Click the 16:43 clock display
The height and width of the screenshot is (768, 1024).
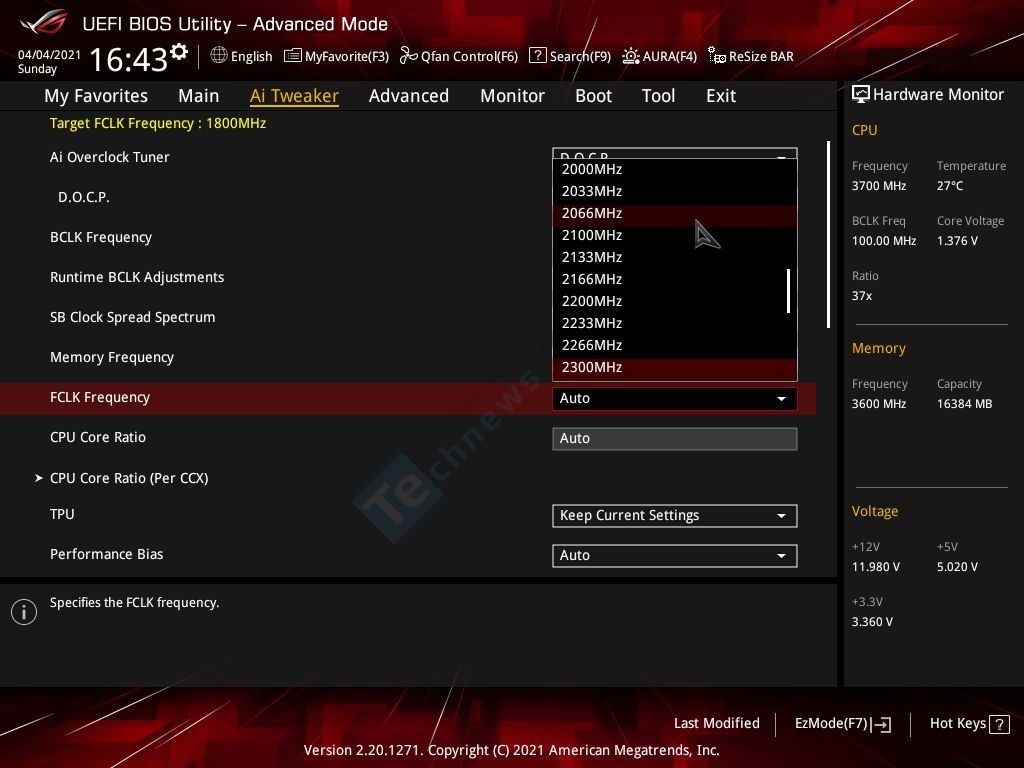click(x=129, y=59)
